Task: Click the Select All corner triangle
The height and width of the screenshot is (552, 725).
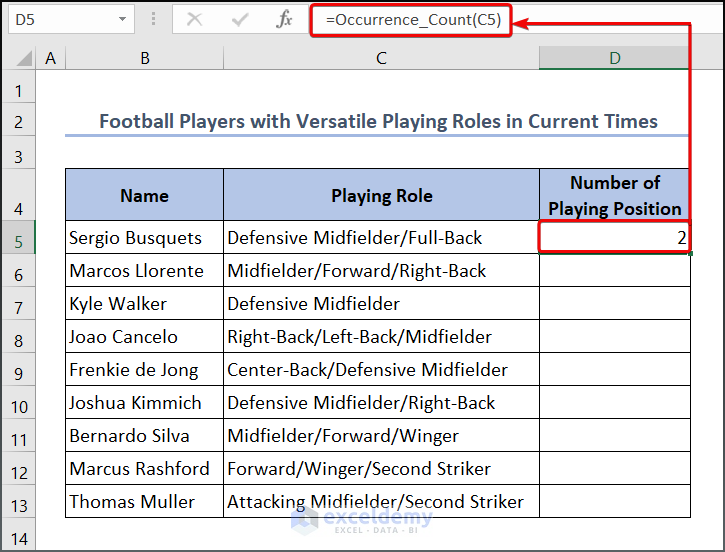Action: click(x=19, y=59)
